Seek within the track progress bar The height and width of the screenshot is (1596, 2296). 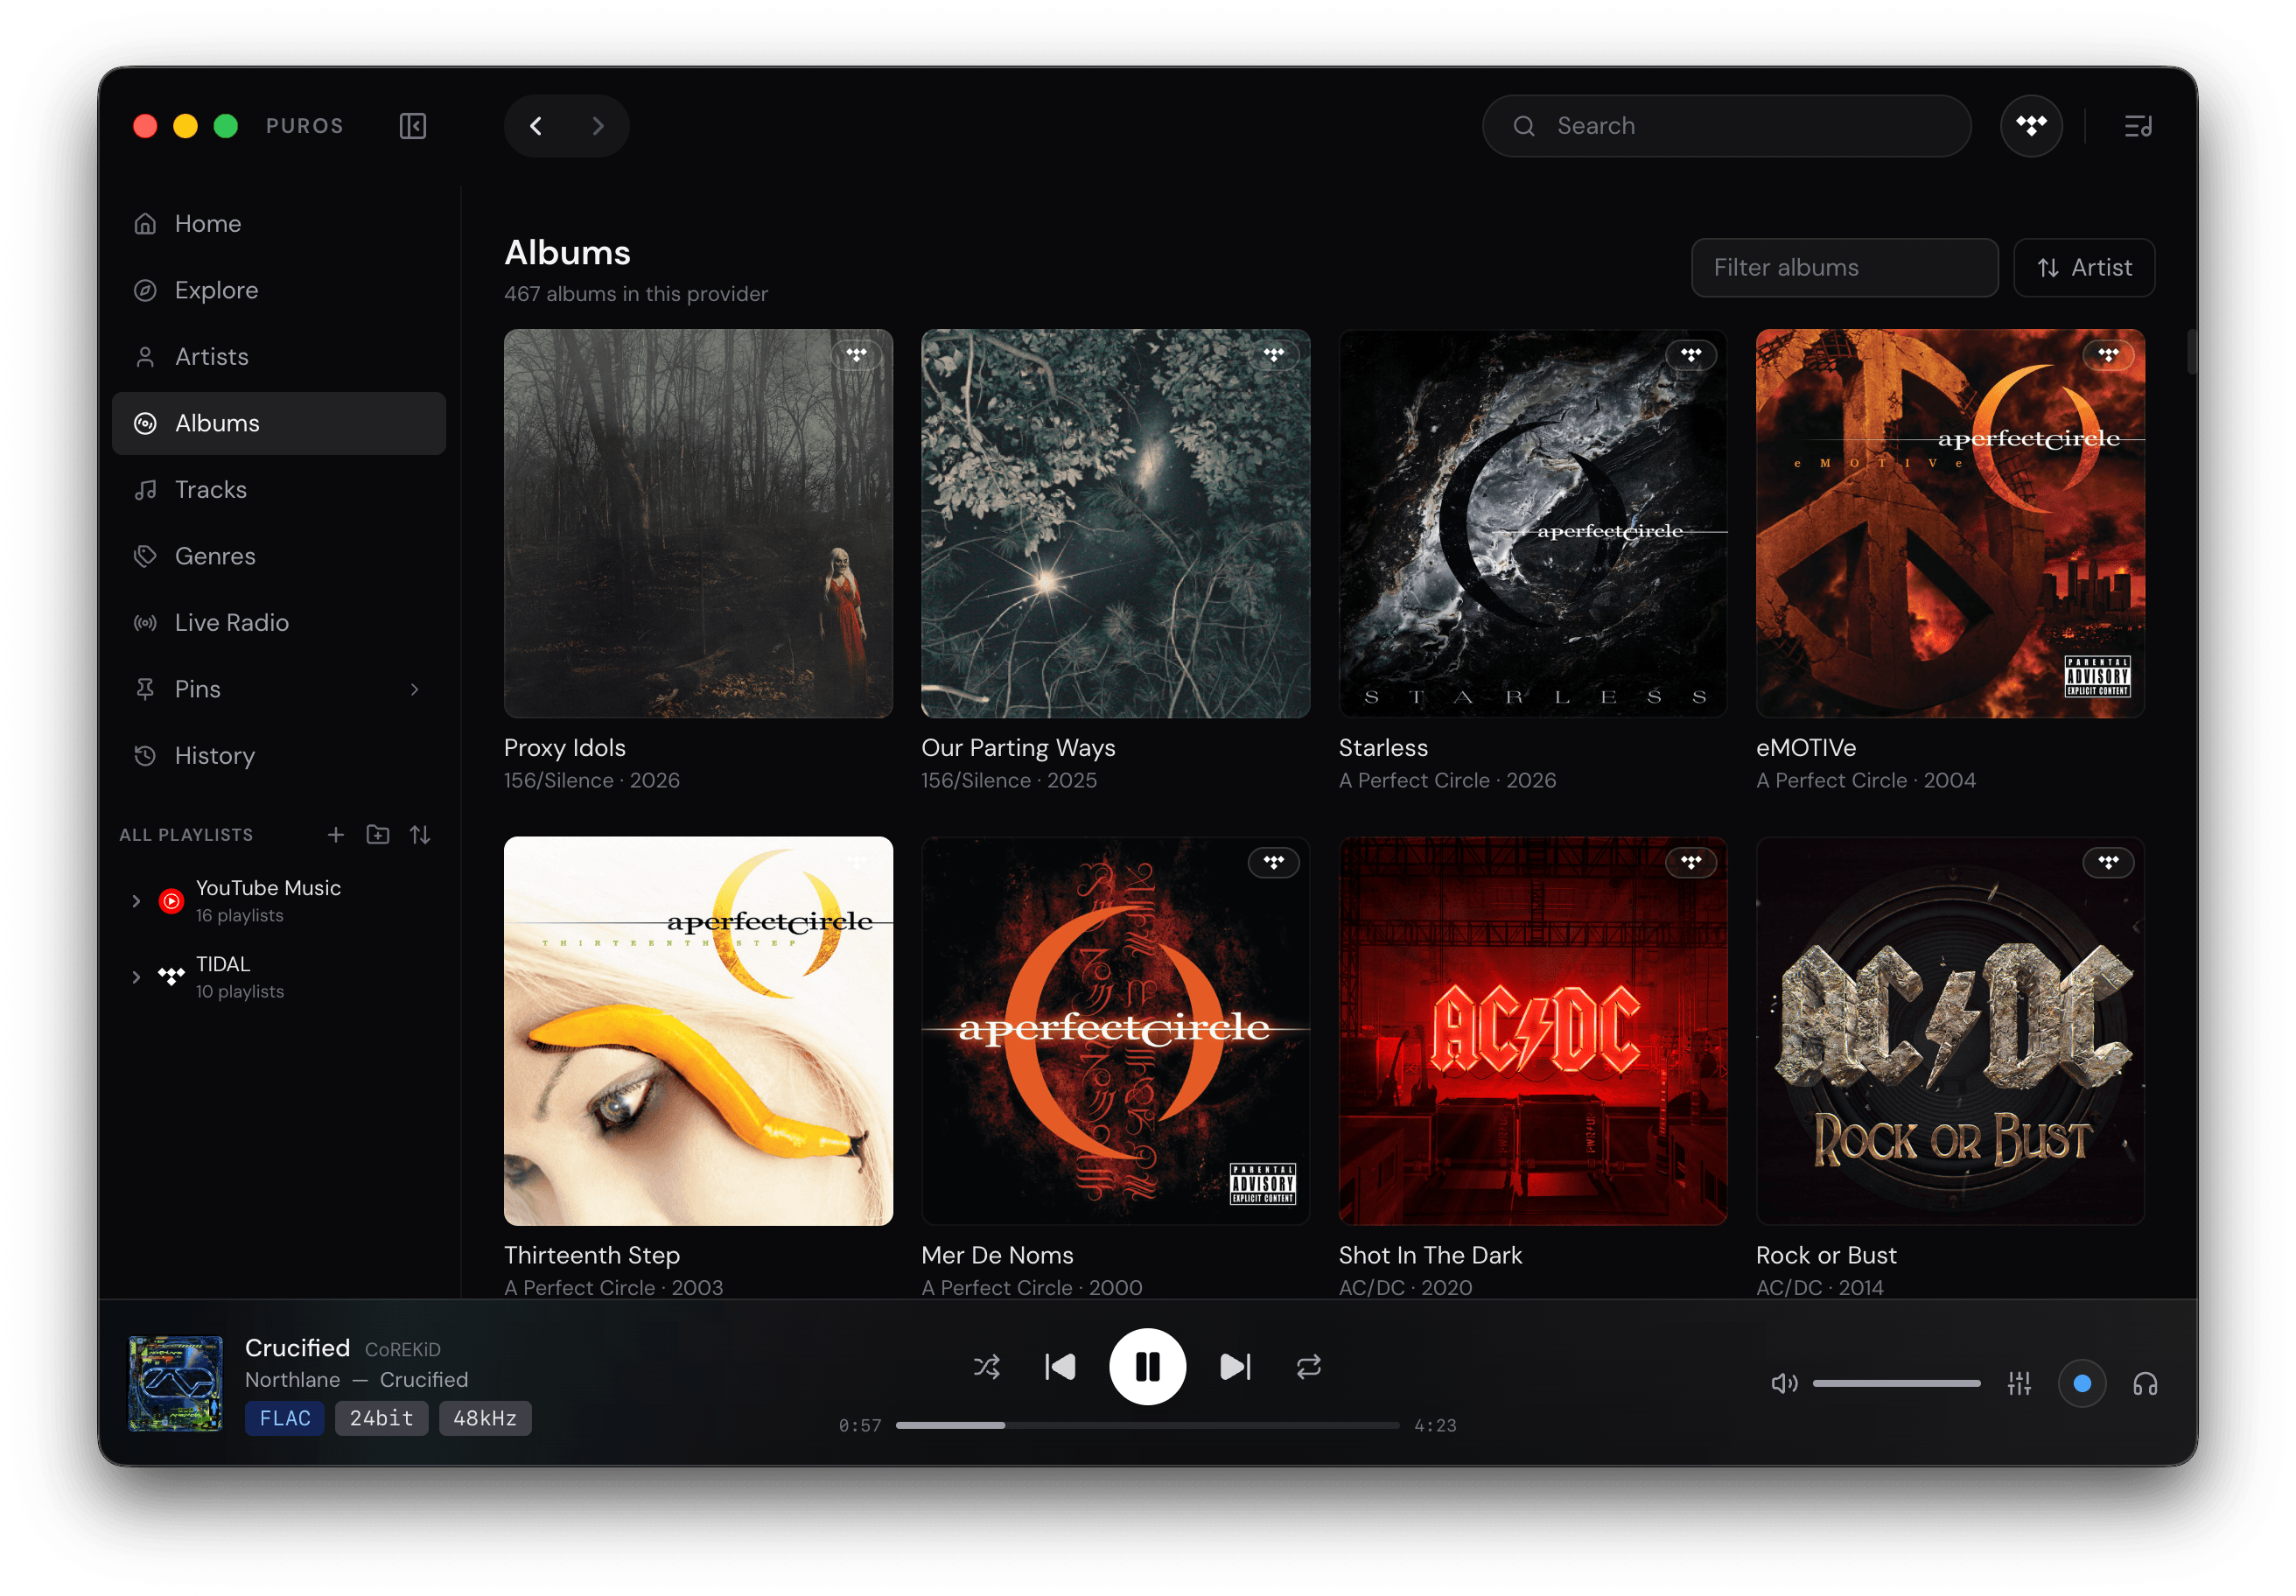point(1147,1425)
